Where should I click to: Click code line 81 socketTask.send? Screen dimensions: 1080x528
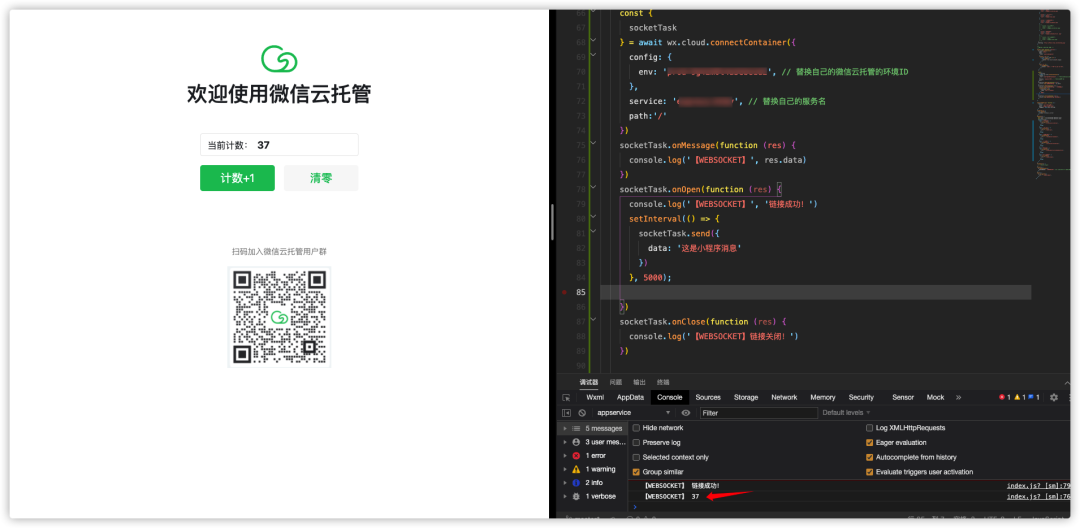677,233
